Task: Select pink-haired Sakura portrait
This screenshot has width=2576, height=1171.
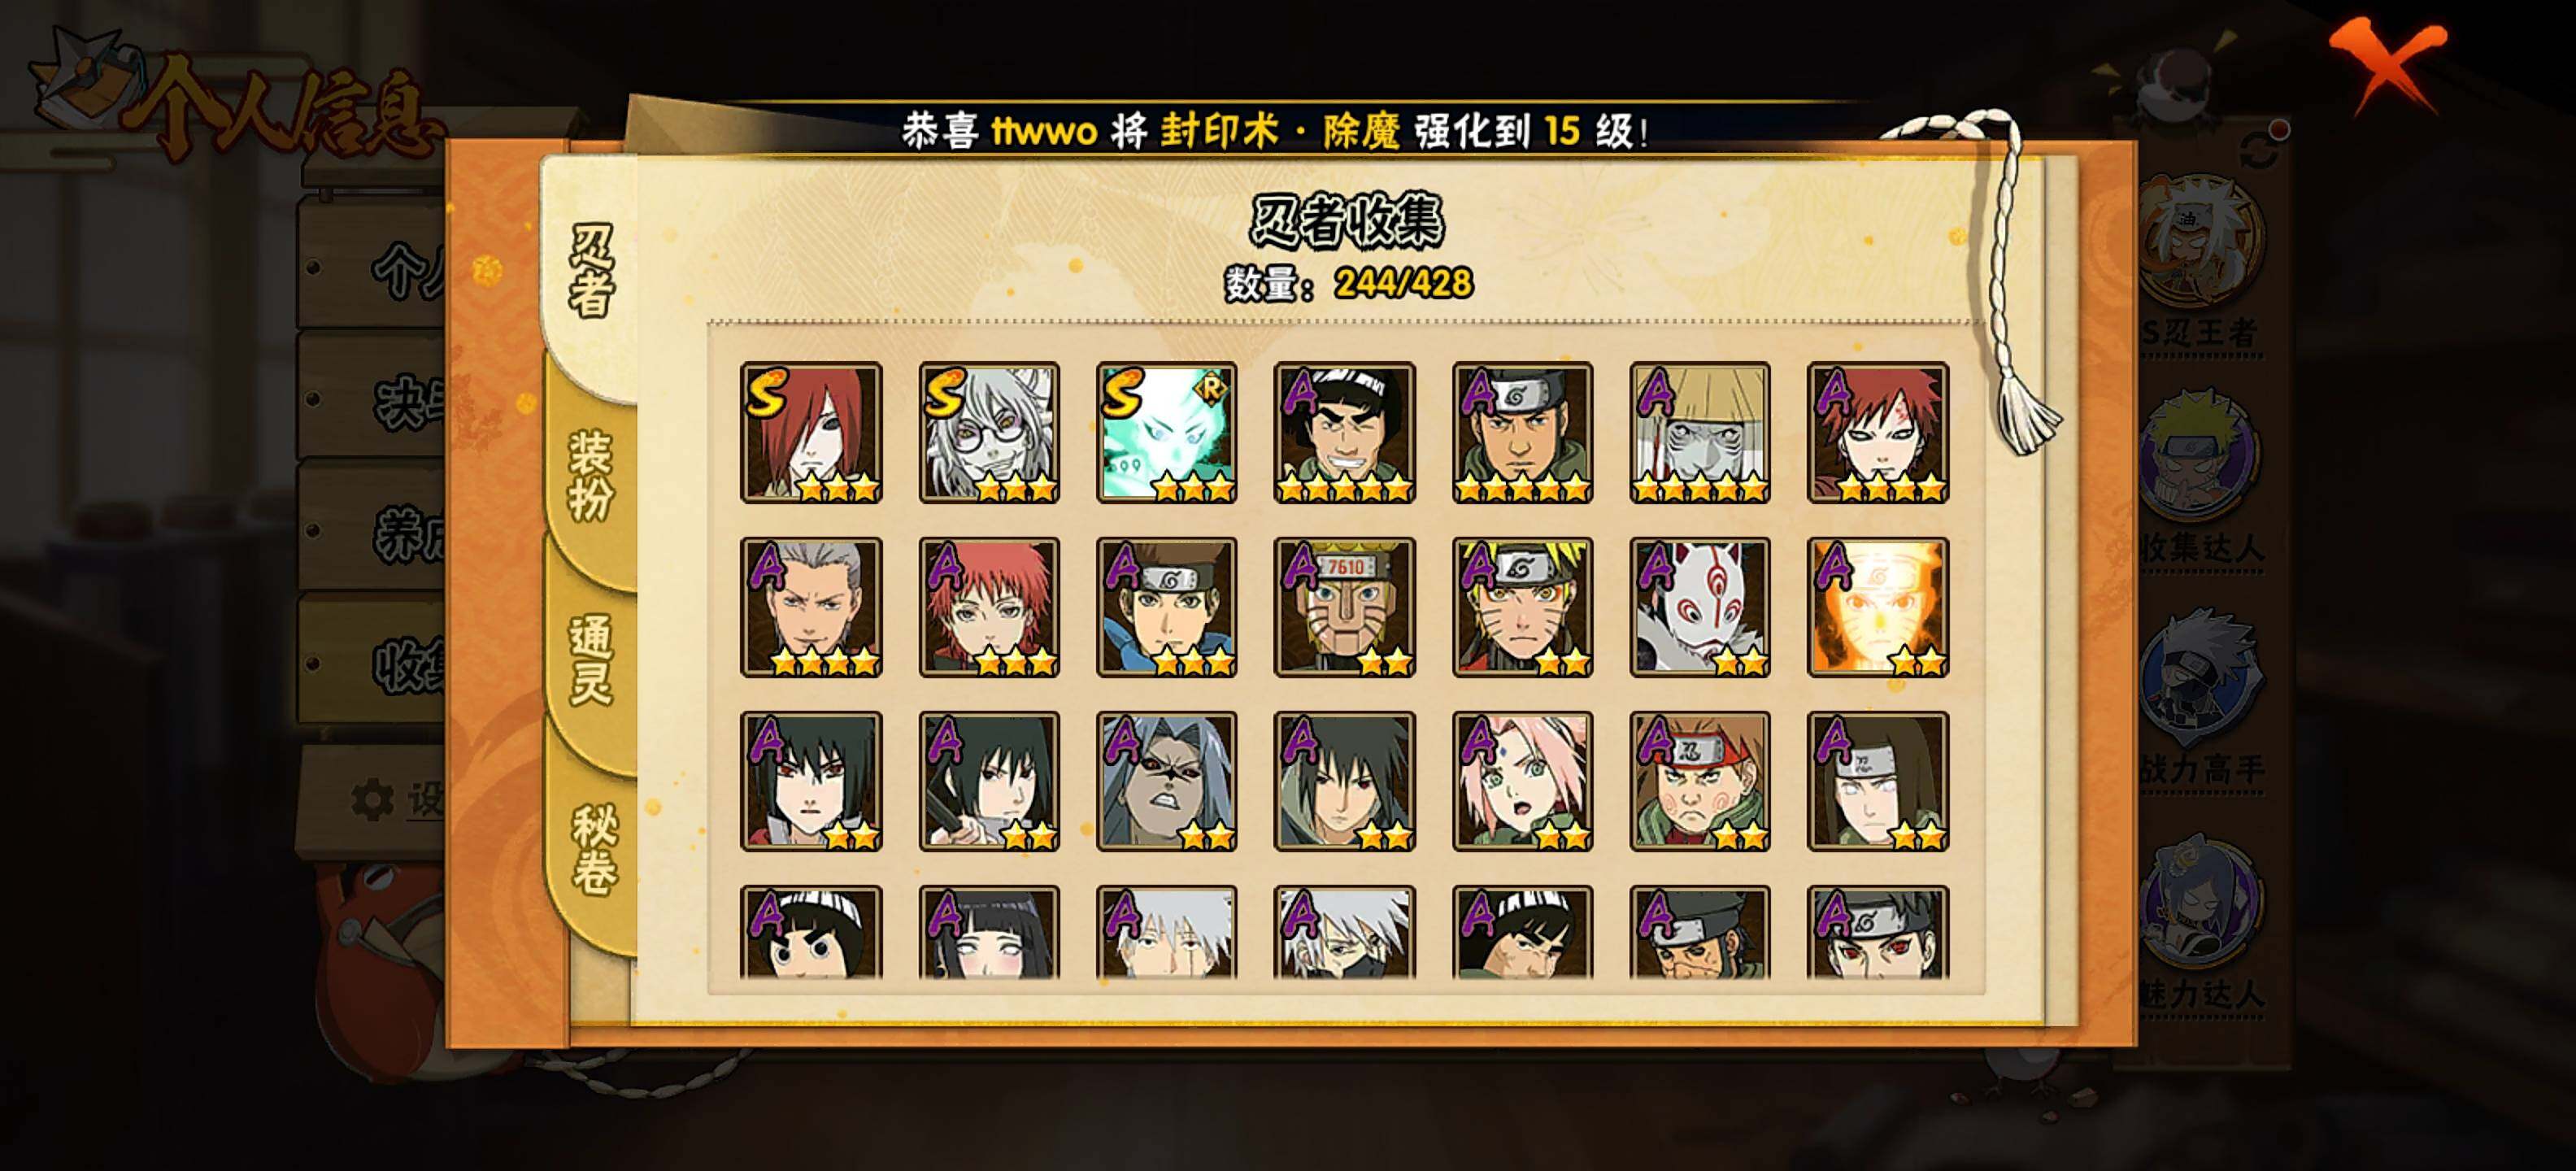Action: [1522, 781]
